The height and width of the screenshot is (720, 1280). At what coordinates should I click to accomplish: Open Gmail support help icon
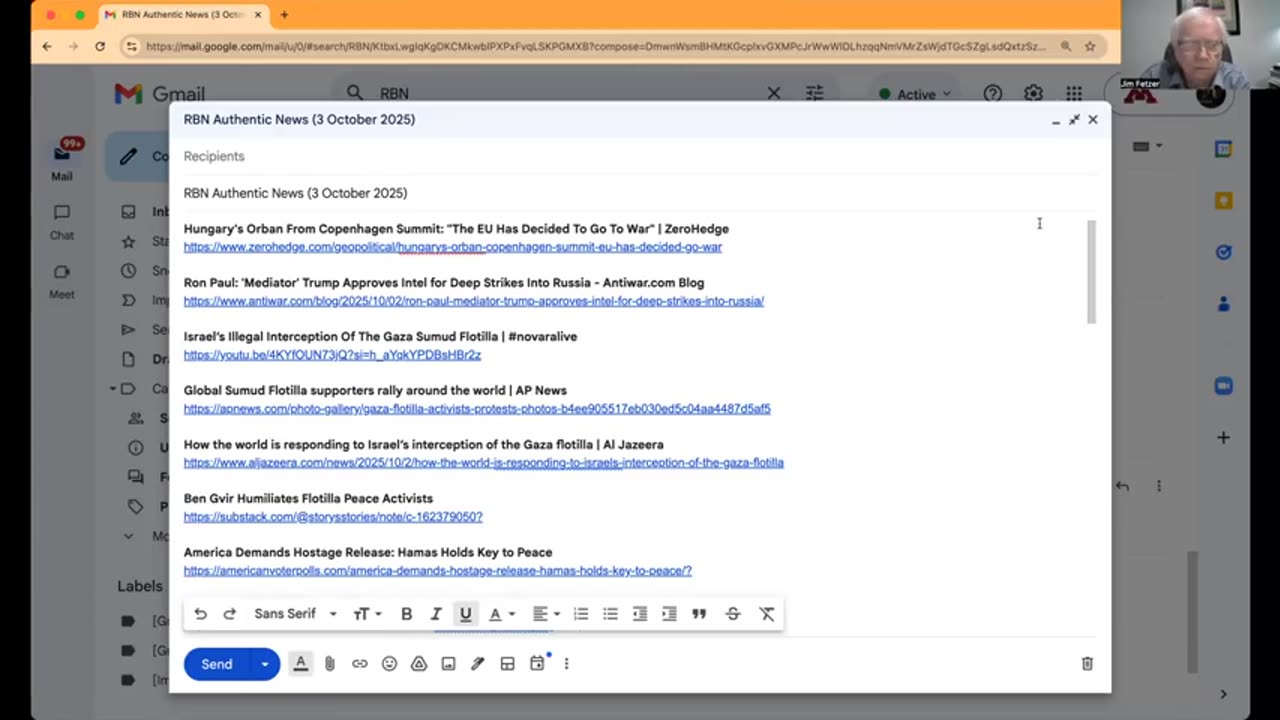click(993, 93)
